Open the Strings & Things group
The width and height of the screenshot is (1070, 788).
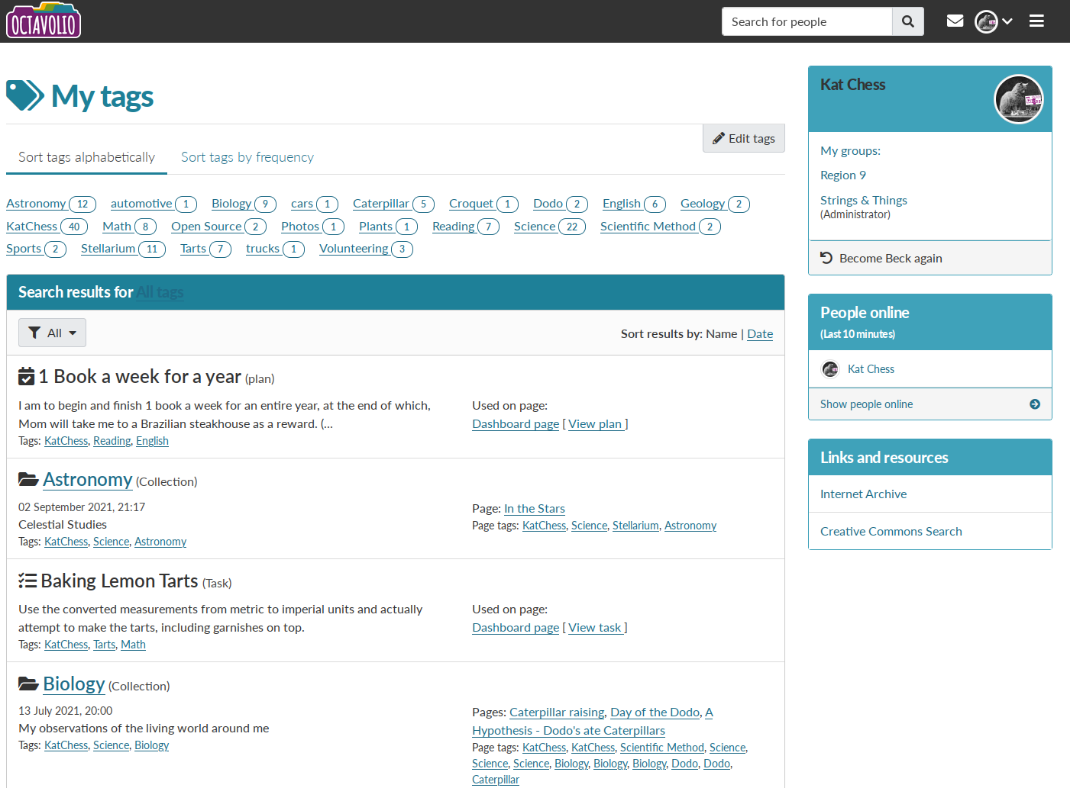click(x=863, y=200)
